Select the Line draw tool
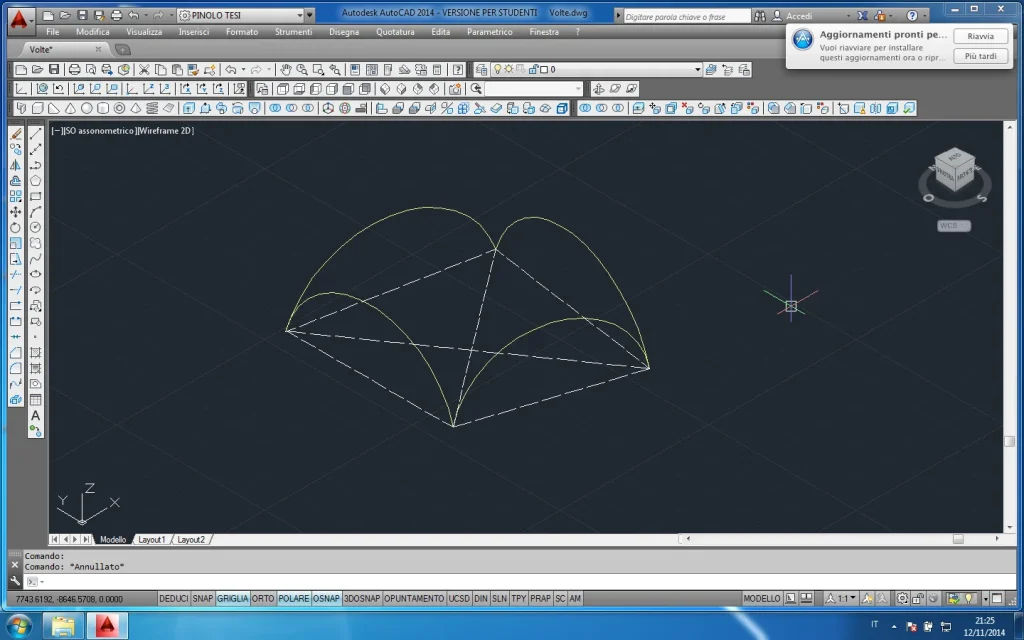The height and width of the screenshot is (640, 1024). tap(35, 133)
